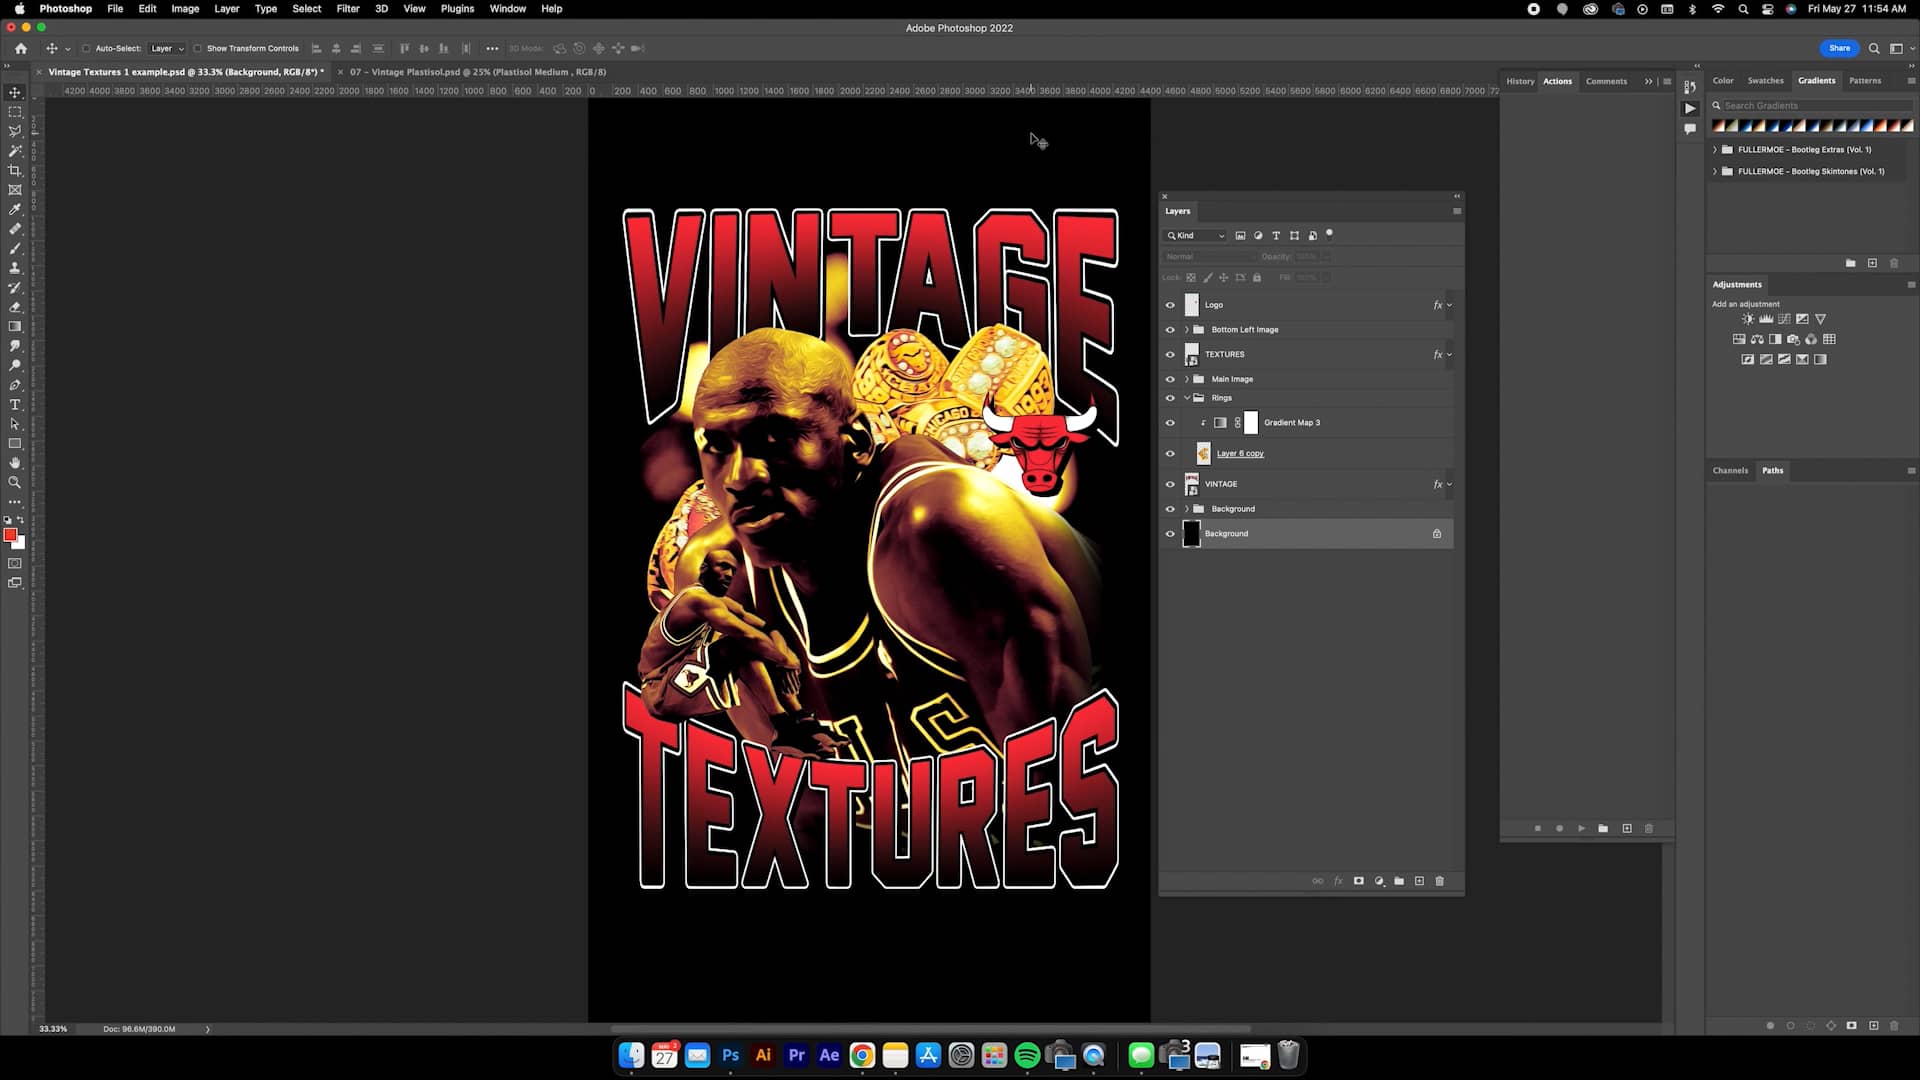The height and width of the screenshot is (1080, 1920).
Task: Expand the Main Image group
Action: (1186, 379)
